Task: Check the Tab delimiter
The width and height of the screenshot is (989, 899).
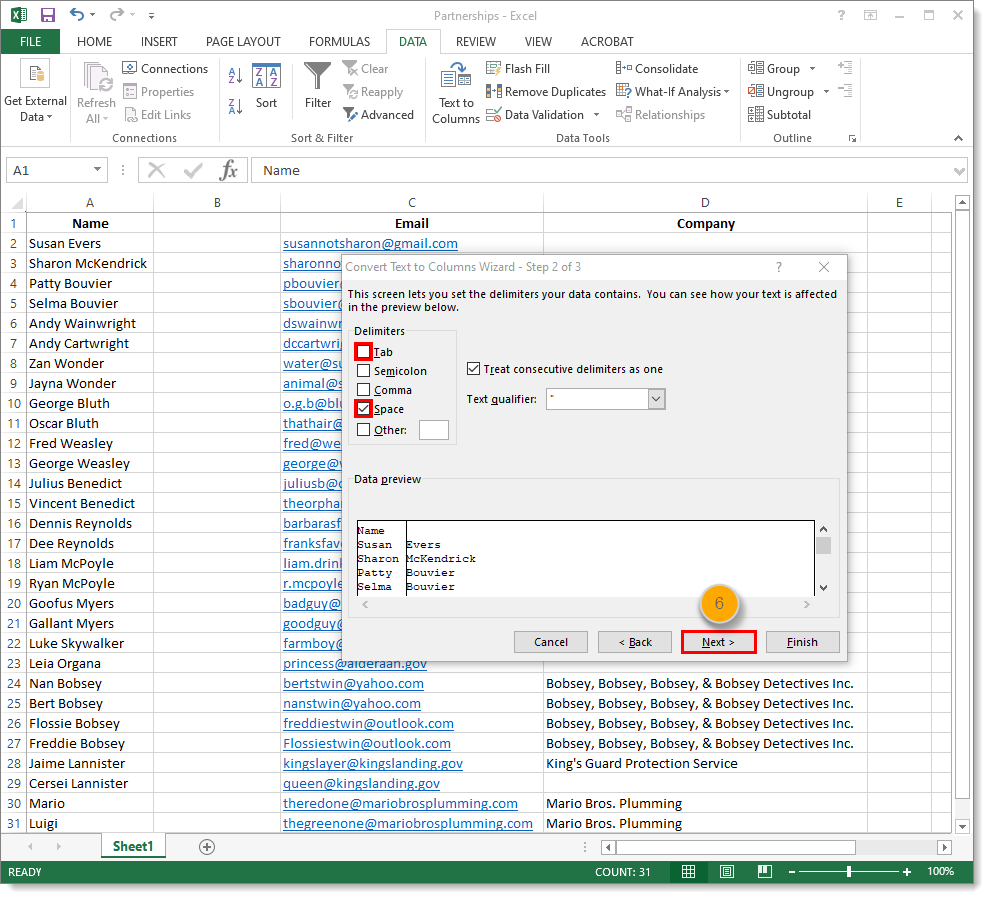Action: pos(363,351)
